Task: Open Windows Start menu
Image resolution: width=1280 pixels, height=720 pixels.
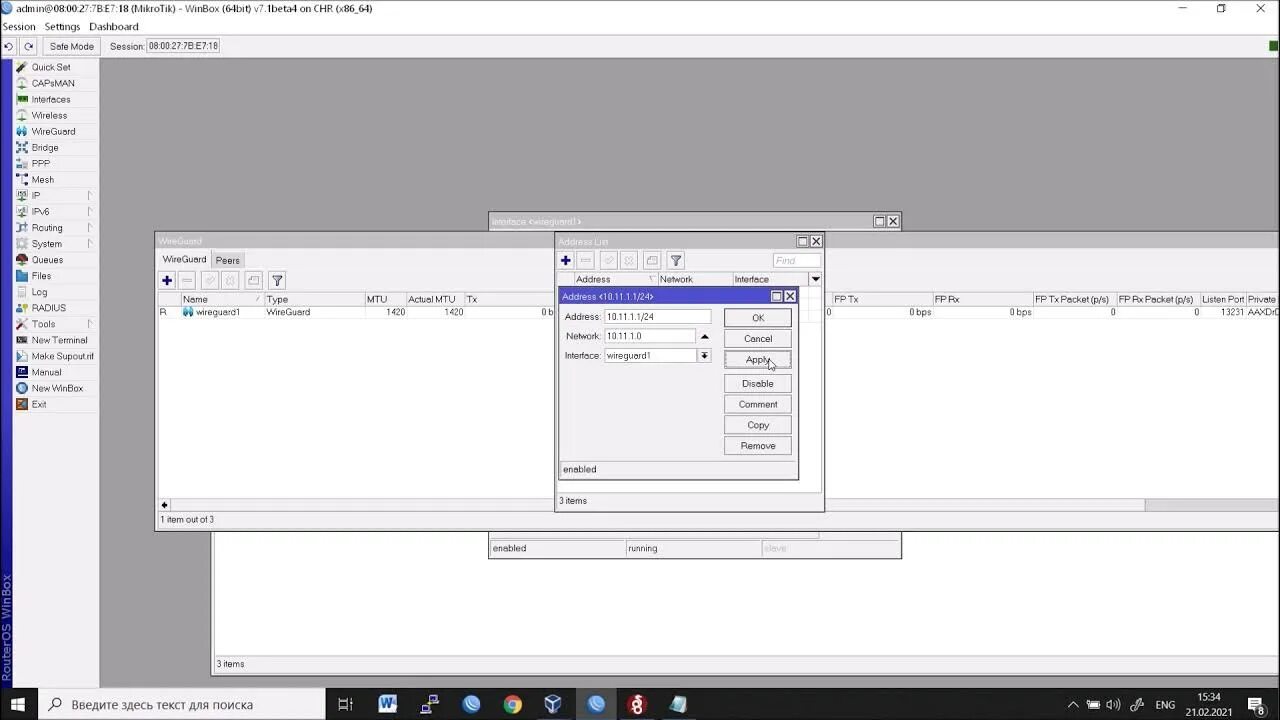Action: [18, 704]
